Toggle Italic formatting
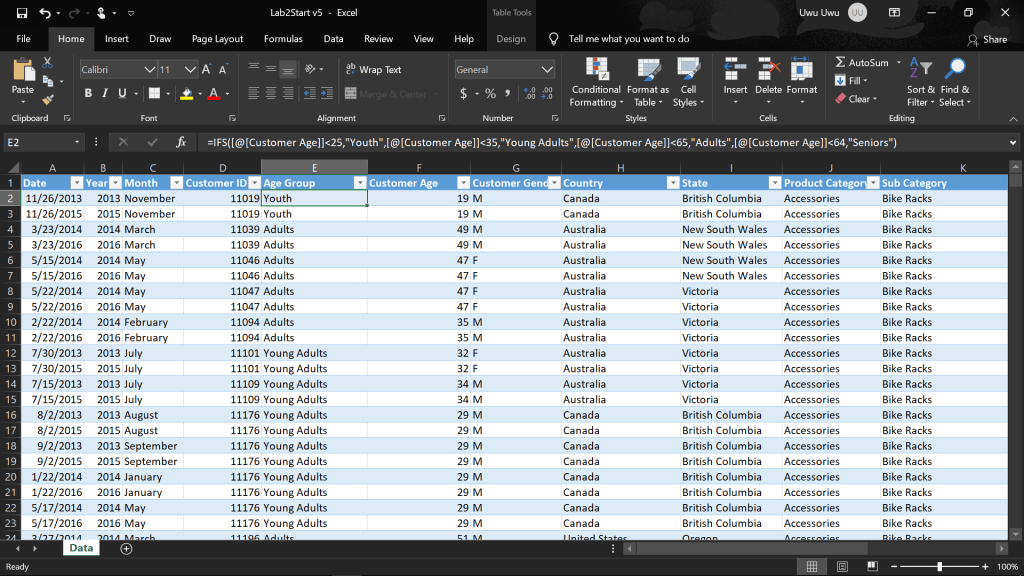1024x576 pixels. (105, 94)
